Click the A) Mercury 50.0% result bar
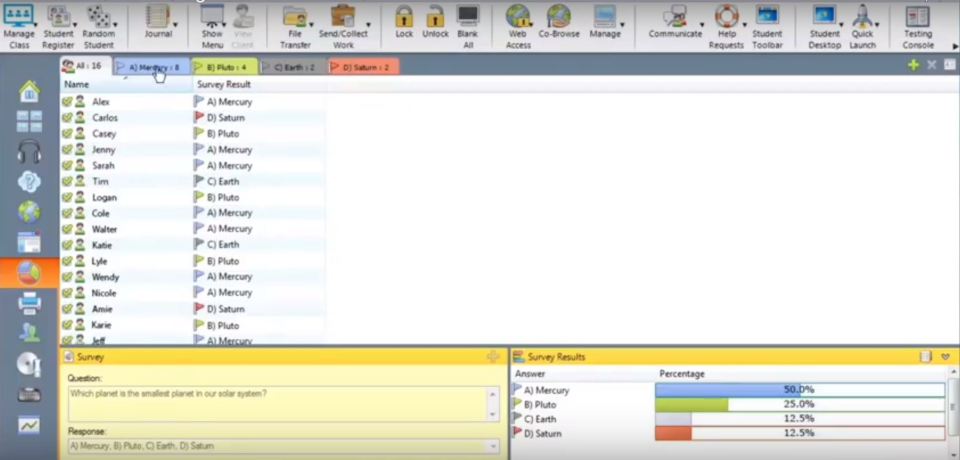The image size is (960, 460). (800, 390)
